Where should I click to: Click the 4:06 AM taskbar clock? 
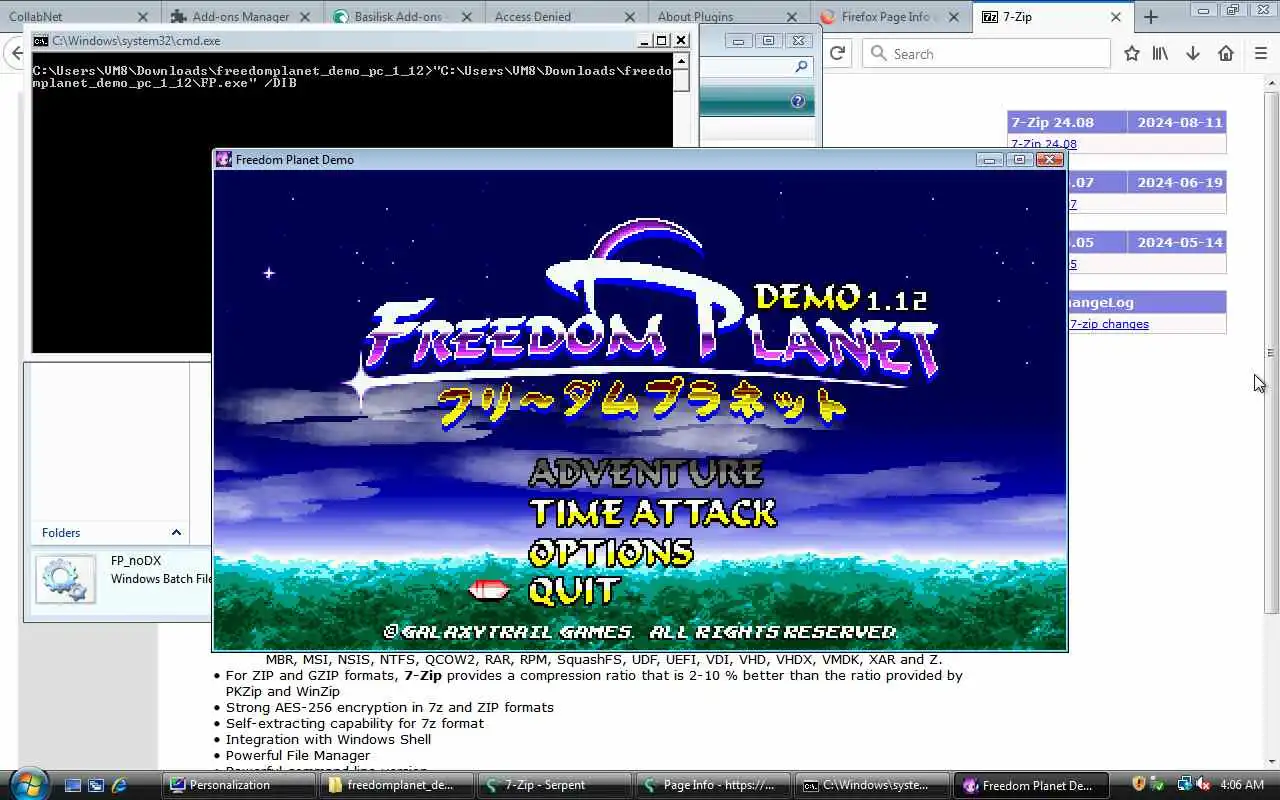pos(1242,785)
